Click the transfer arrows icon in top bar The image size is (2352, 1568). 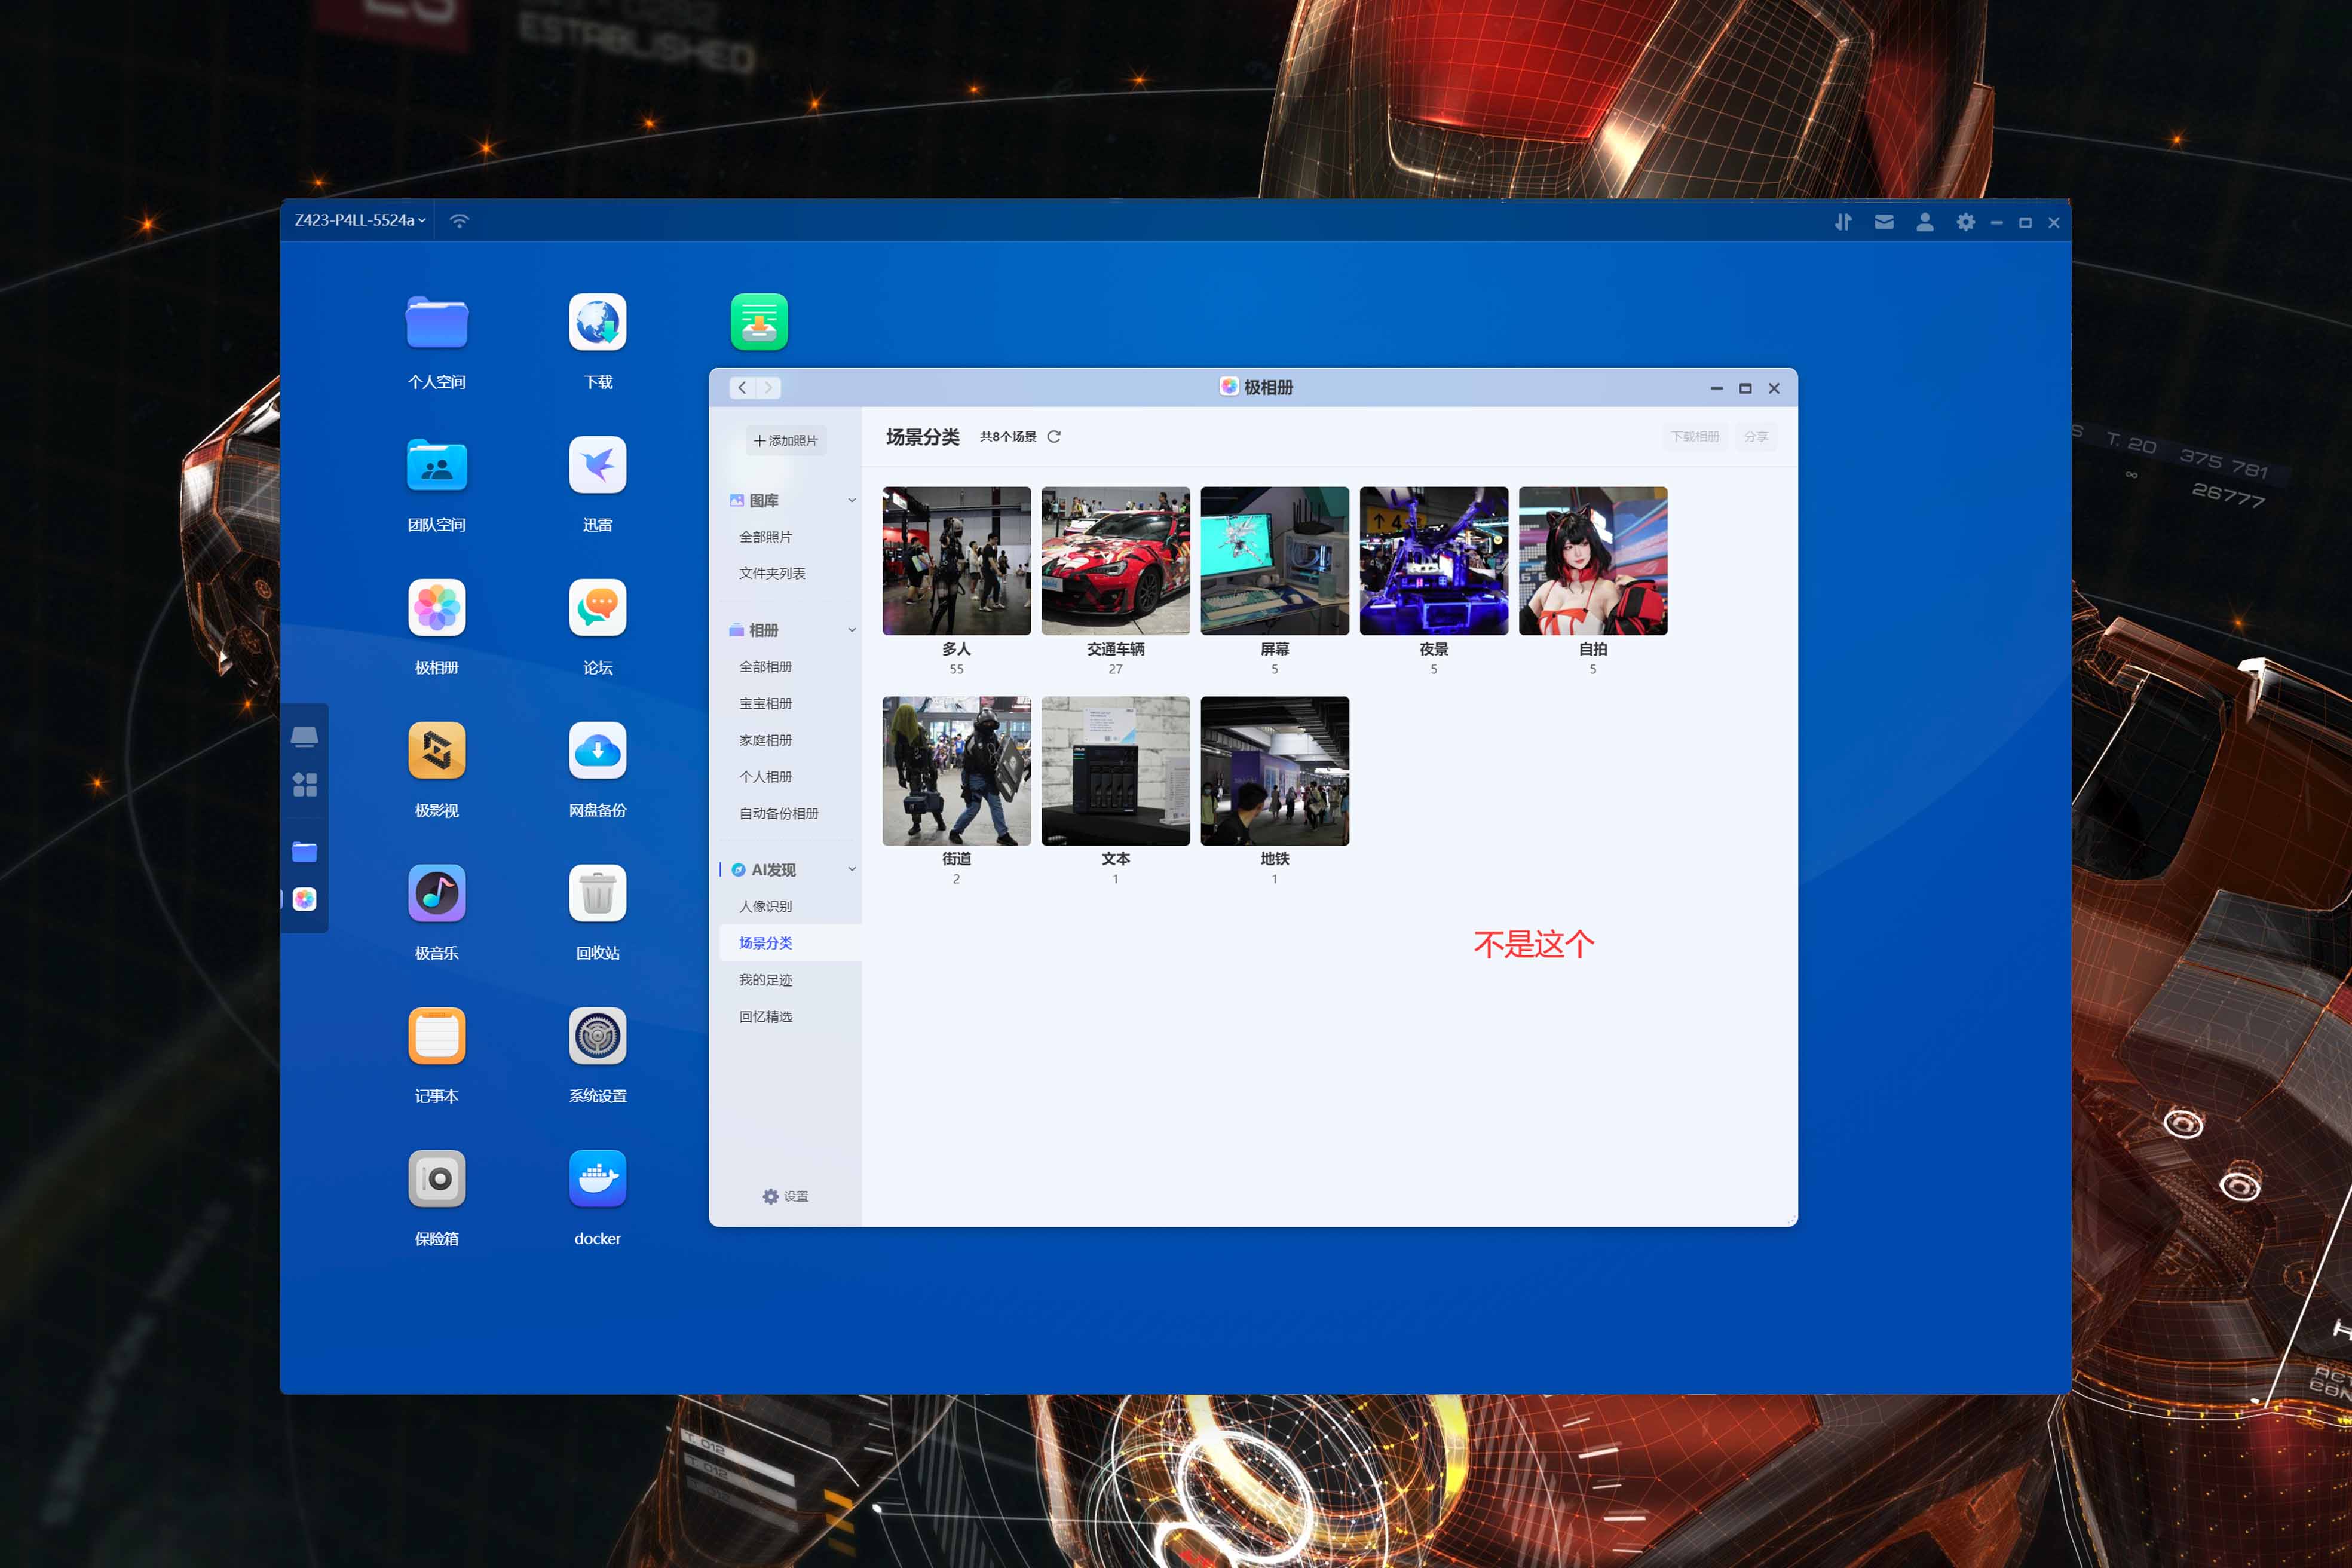[x=1843, y=222]
